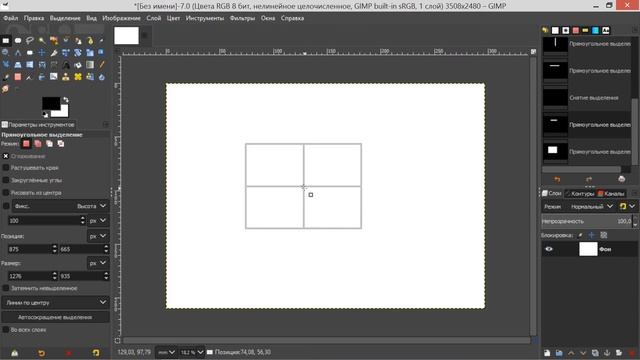Toggle lock pixels for layer
This screenshot has height=360, width=640.
pos(580,235)
